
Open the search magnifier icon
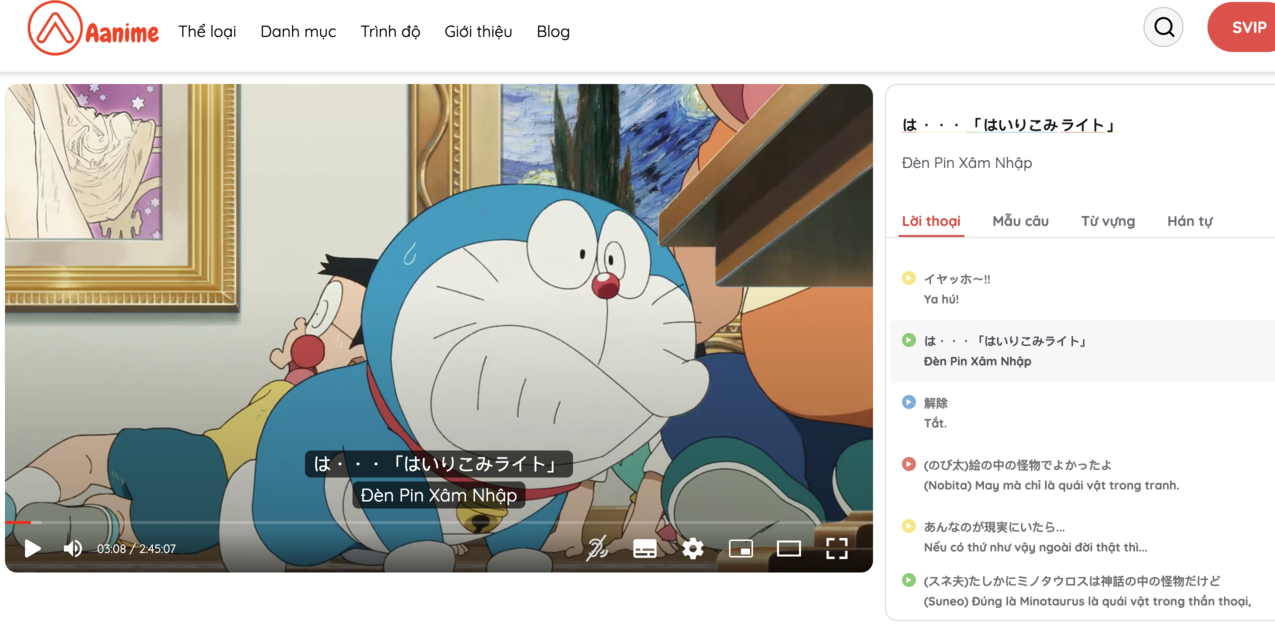(1163, 26)
